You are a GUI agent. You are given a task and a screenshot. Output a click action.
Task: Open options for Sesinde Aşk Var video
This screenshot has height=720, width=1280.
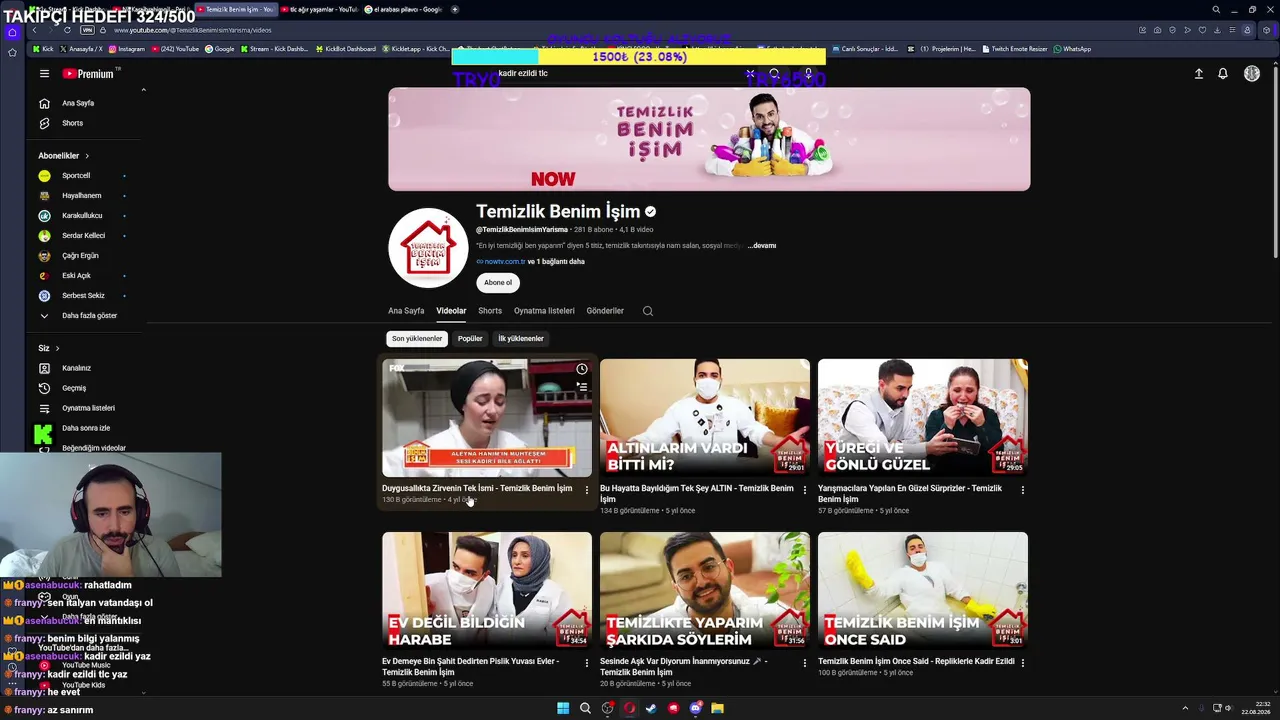(805, 662)
